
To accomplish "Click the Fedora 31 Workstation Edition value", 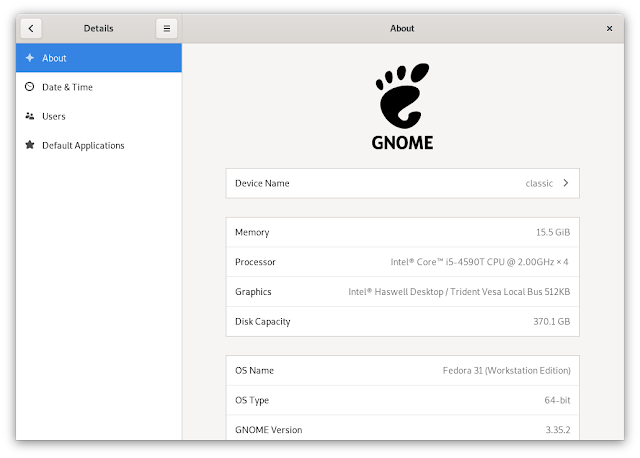I will [x=507, y=371].
